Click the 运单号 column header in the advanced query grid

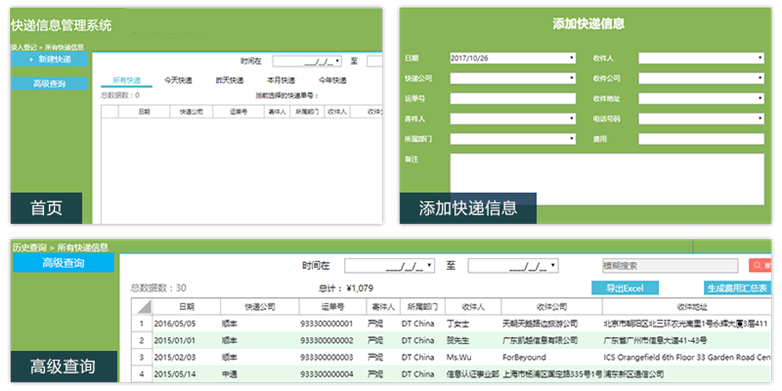click(333, 306)
